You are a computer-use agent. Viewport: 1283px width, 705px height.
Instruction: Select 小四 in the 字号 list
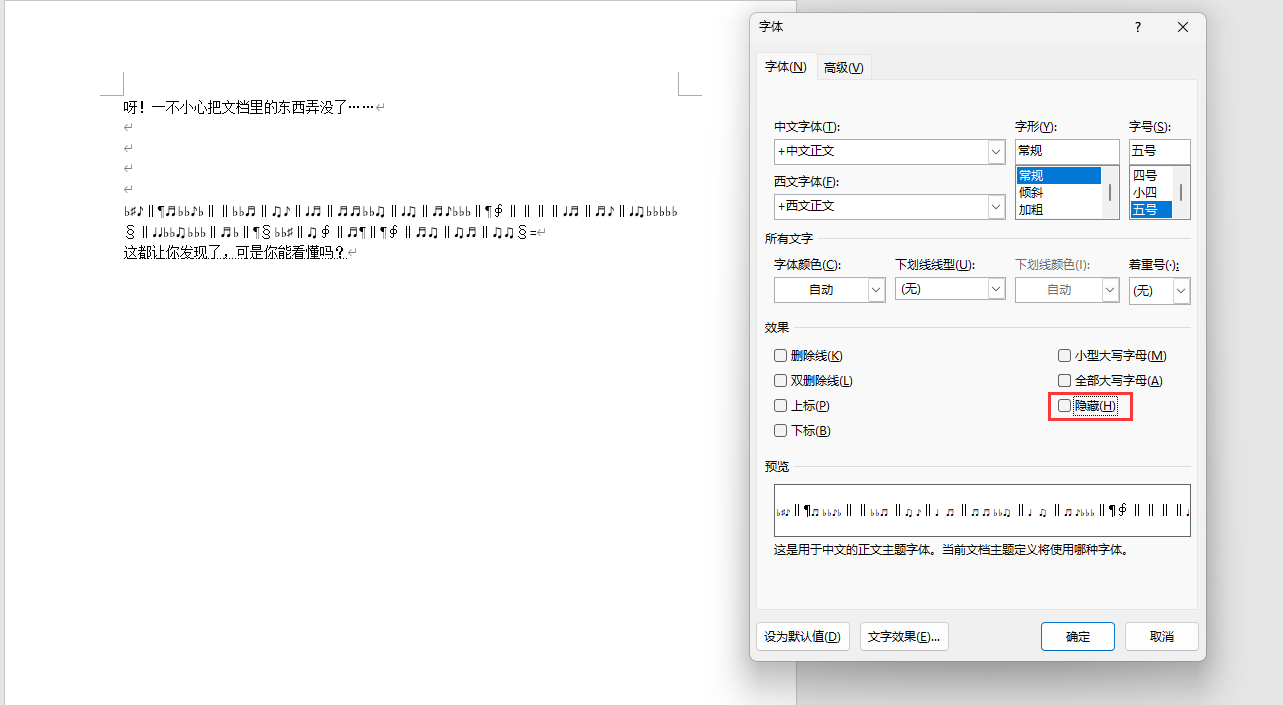[x=1151, y=193]
